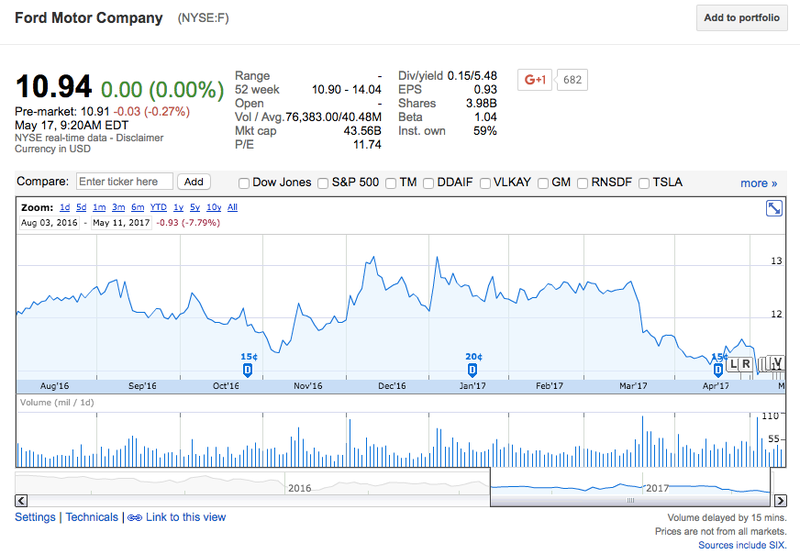
Task: Click the left scroll arrow of timeline
Action: click(21, 500)
